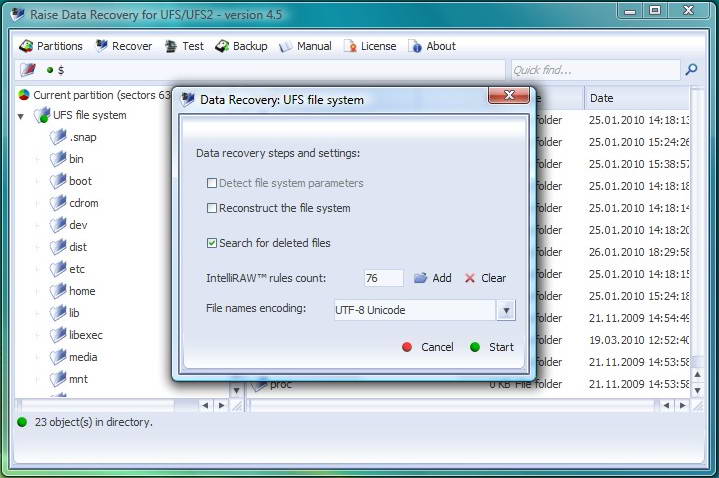Select the etc folder icon in tree
719x478 pixels.
58,269
